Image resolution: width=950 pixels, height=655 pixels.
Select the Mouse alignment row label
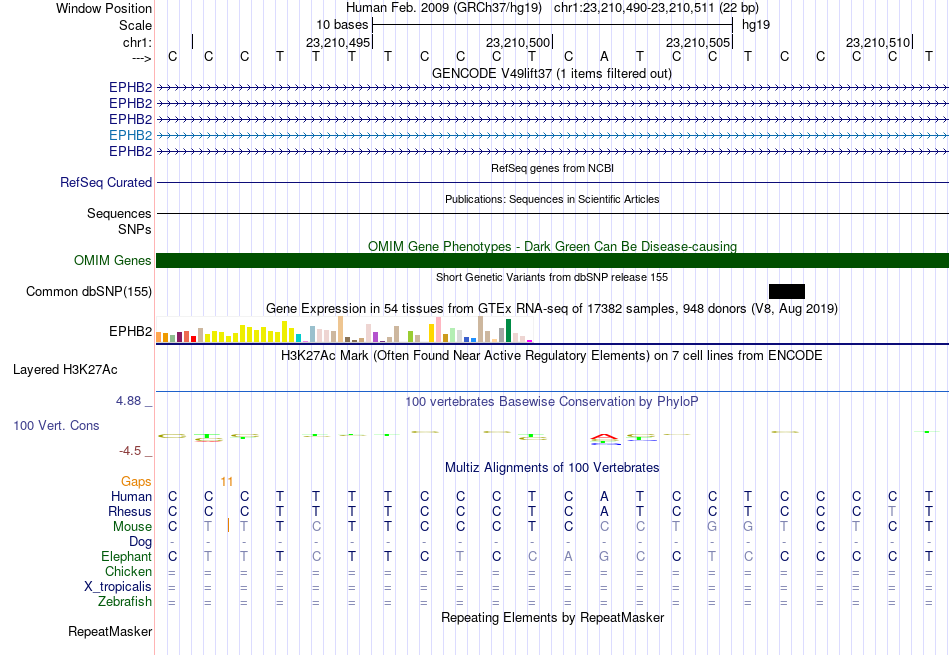click(x=132, y=527)
